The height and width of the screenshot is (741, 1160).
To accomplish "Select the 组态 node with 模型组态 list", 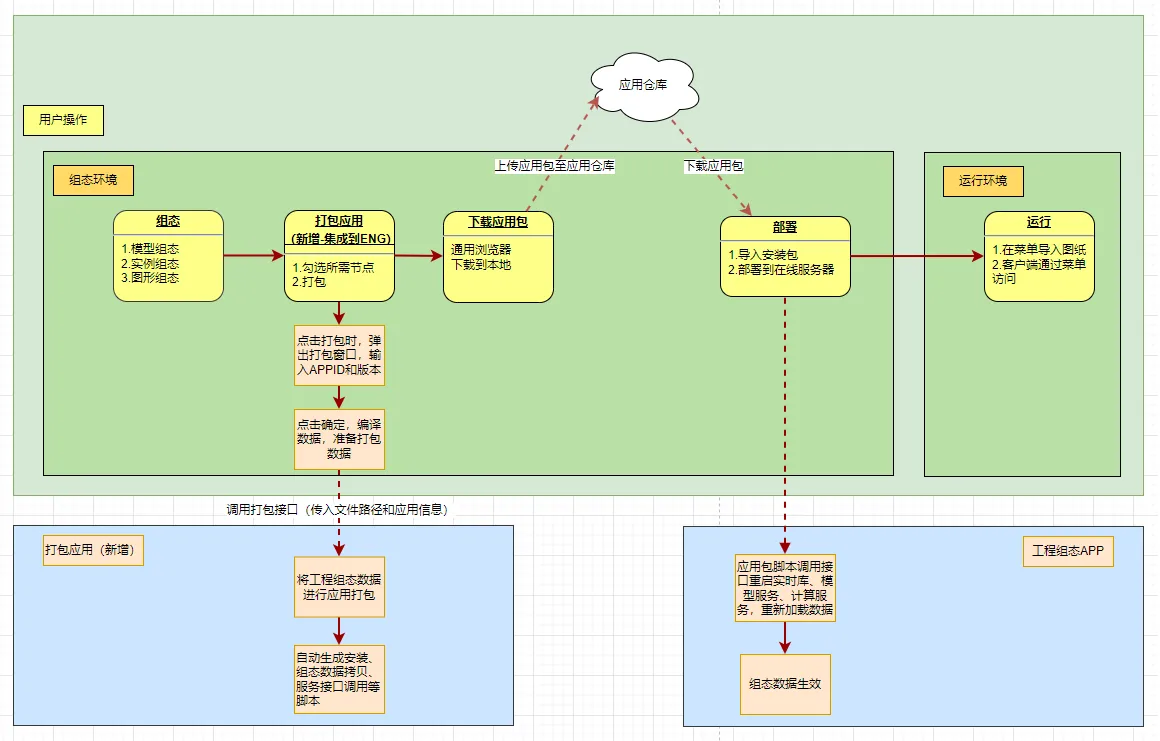I will [168, 256].
